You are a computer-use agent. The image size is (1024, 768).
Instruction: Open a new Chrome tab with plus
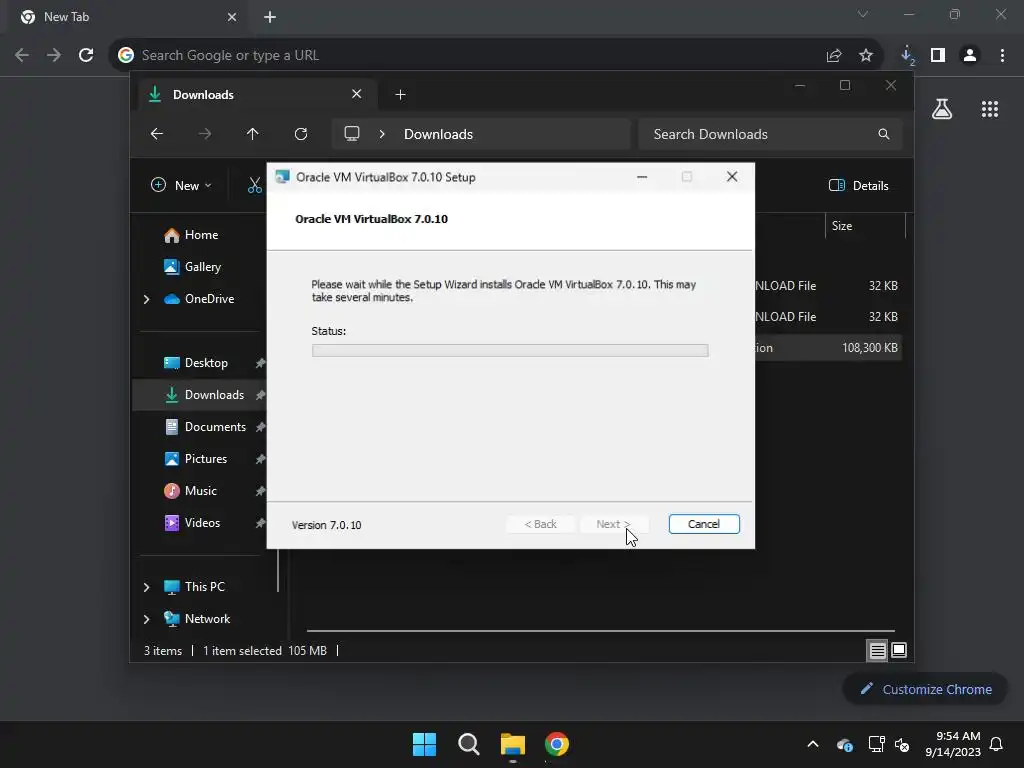[270, 17]
